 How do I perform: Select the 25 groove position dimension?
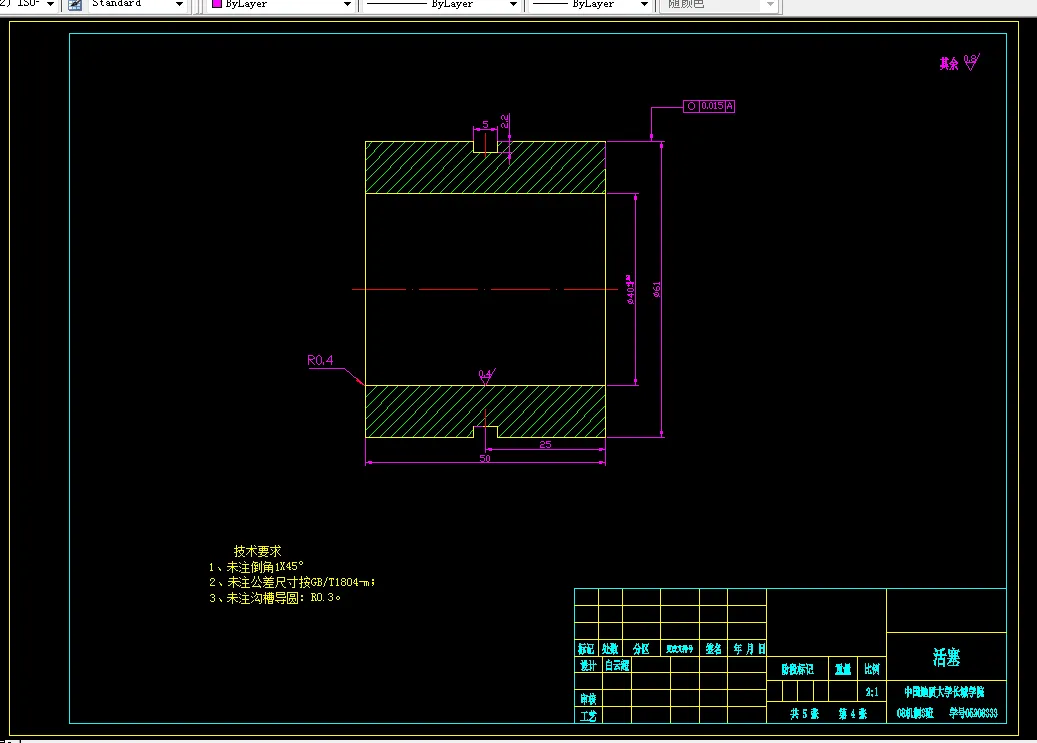point(545,445)
